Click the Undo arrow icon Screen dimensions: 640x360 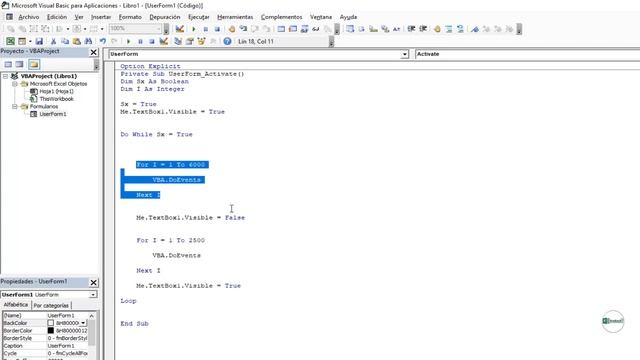103,41
